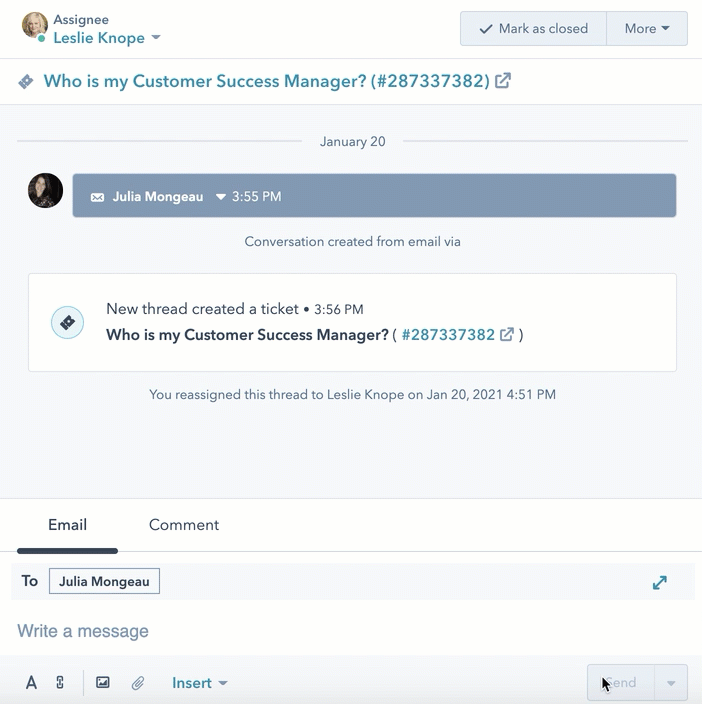Click the #287337382 ticket link in card
The width and height of the screenshot is (702, 704).
[x=448, y=335]
